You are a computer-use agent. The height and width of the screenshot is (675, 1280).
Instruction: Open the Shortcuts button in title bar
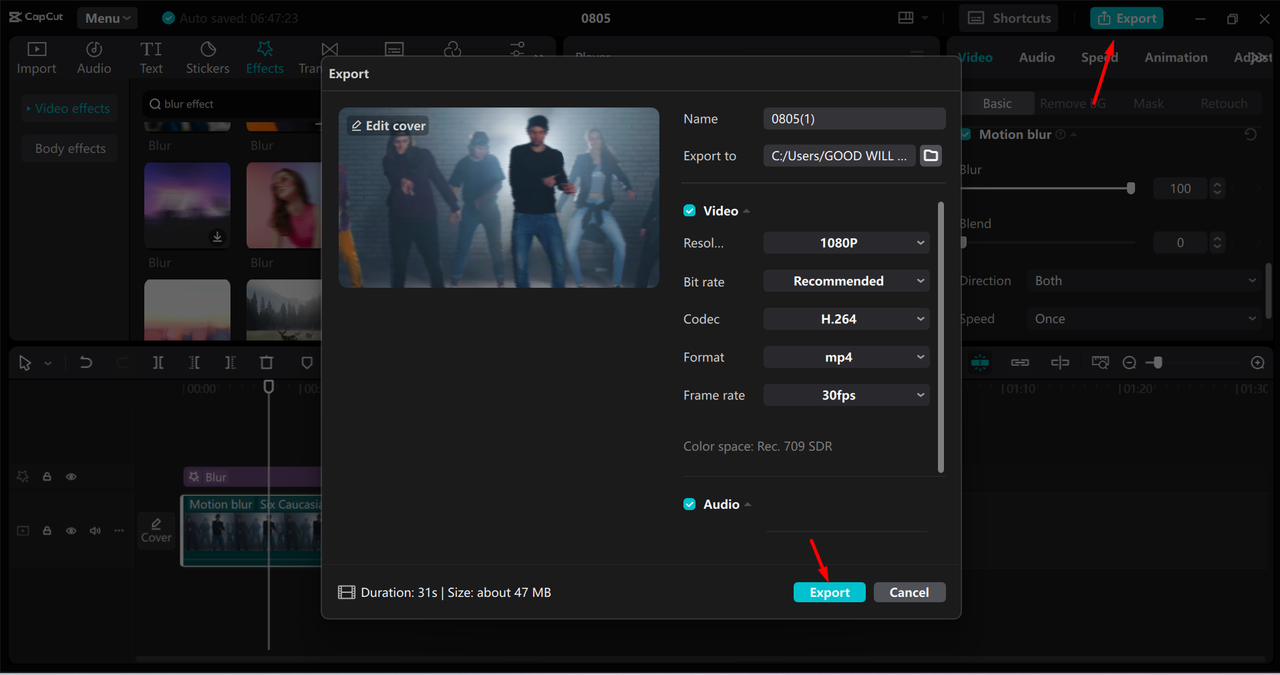click(x=1009, y=18)
